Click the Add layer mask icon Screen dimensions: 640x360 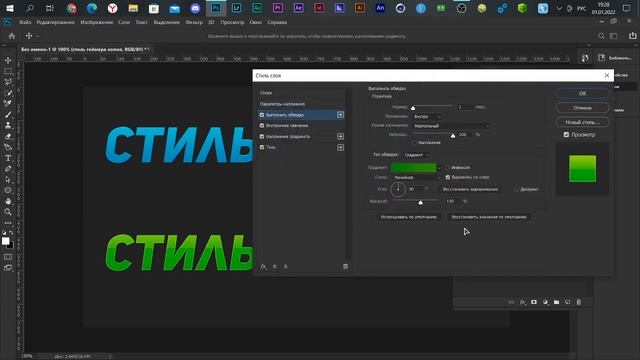534,302
